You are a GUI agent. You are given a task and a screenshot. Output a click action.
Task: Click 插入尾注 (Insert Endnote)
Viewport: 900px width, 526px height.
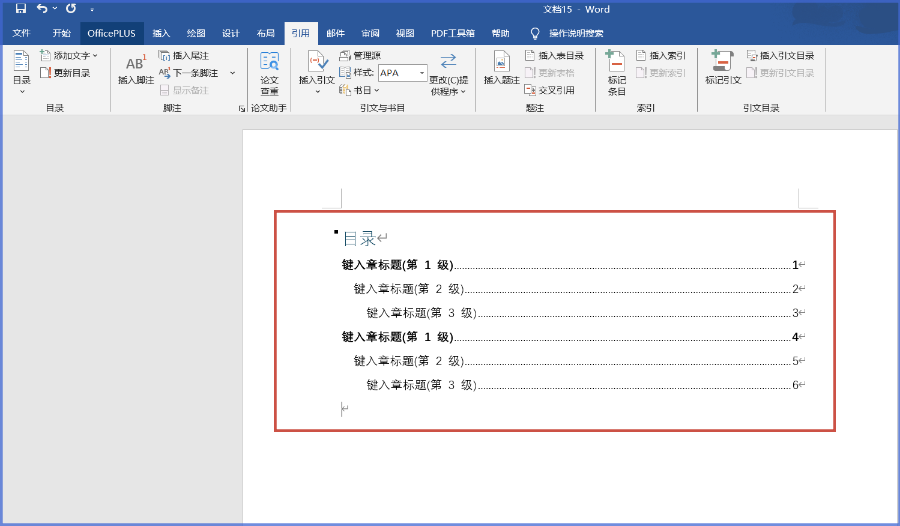click(183, 56)
